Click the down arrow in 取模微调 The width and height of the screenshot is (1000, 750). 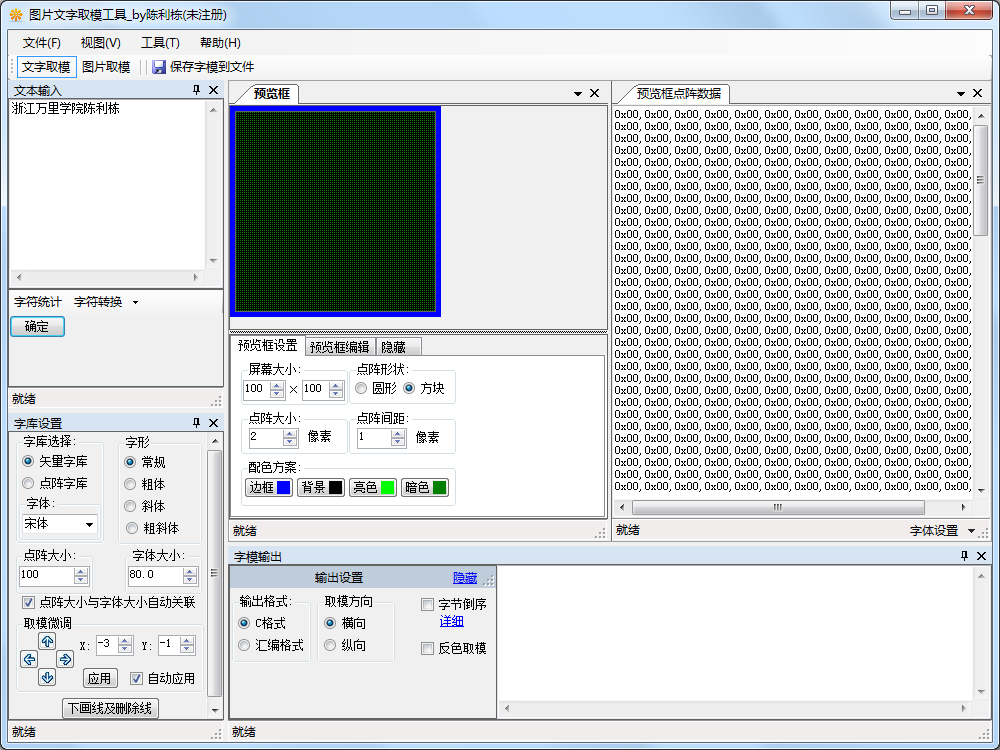tap(46, 677)
